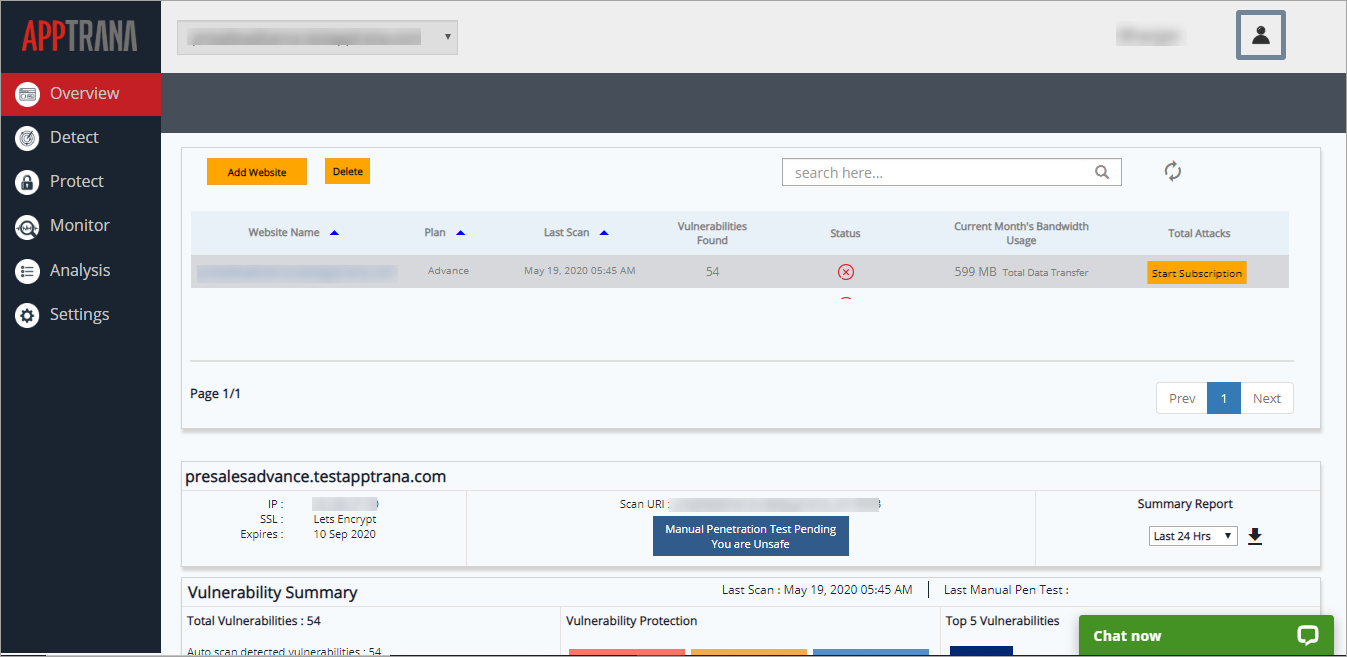Click the Status column header
This screenshot has height=657, width=1347.
pyautogui.click(x=845, y=233)
